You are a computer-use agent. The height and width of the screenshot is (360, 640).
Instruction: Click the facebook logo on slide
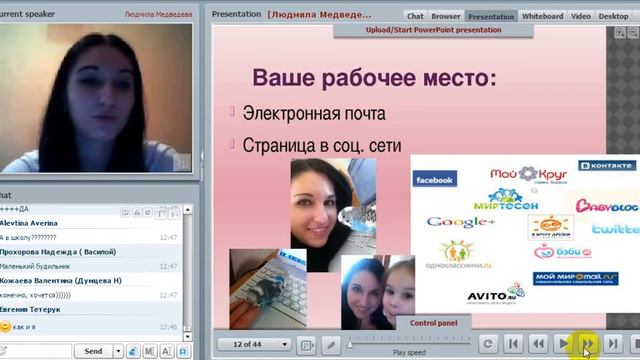(x=435, y=179)
